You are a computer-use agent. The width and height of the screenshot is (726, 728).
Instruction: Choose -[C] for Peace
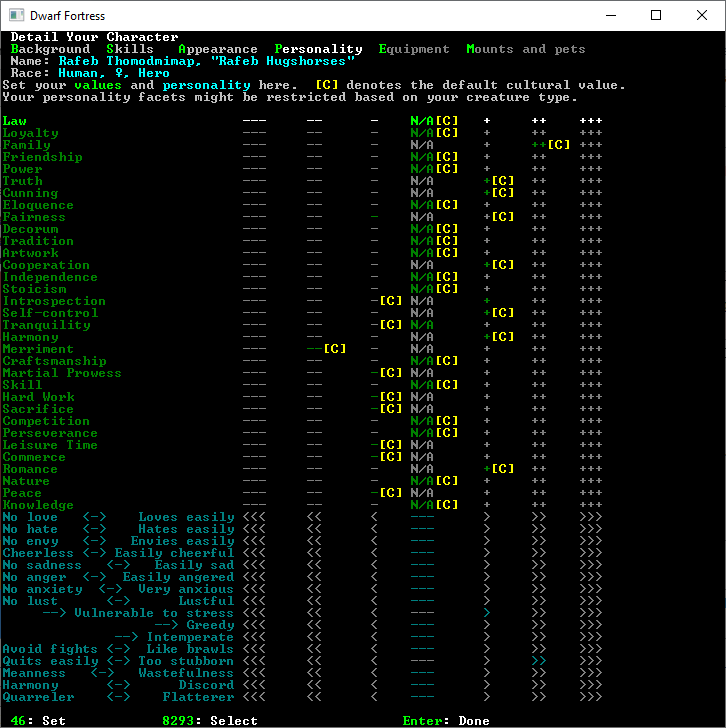(x=386, y=493)
